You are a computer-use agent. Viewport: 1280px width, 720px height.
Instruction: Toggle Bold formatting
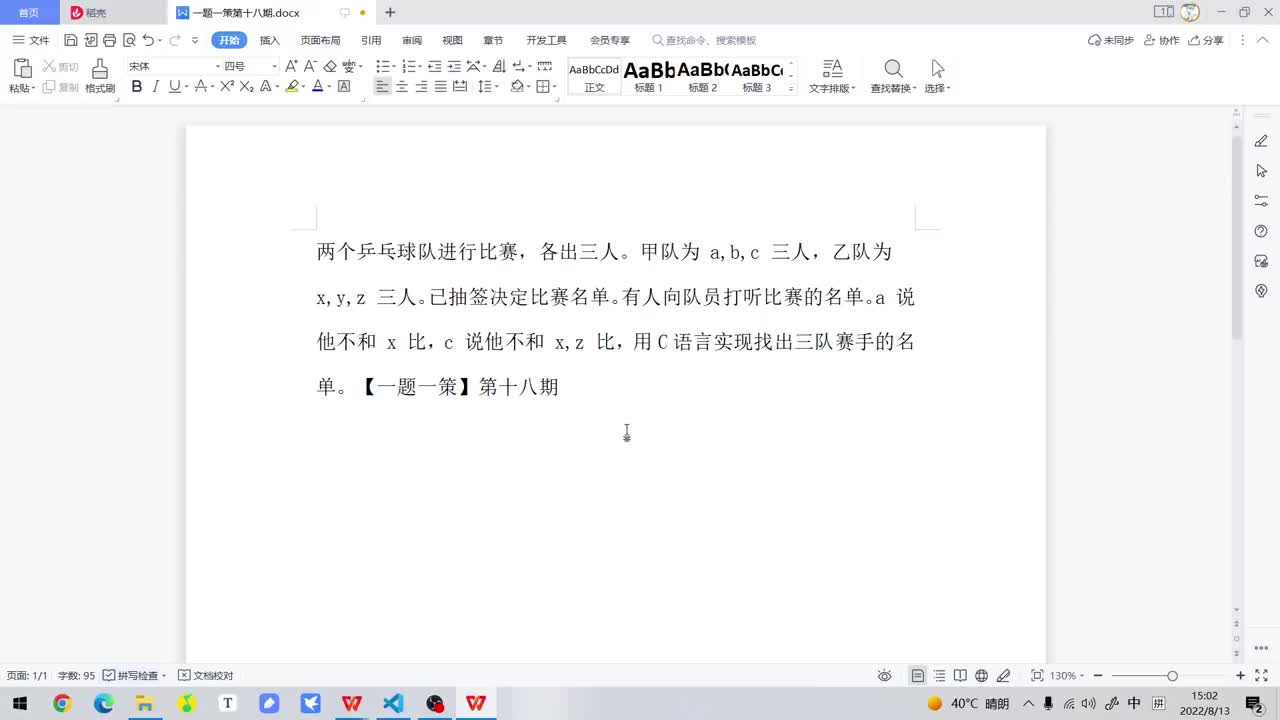[x=137, y=87]
